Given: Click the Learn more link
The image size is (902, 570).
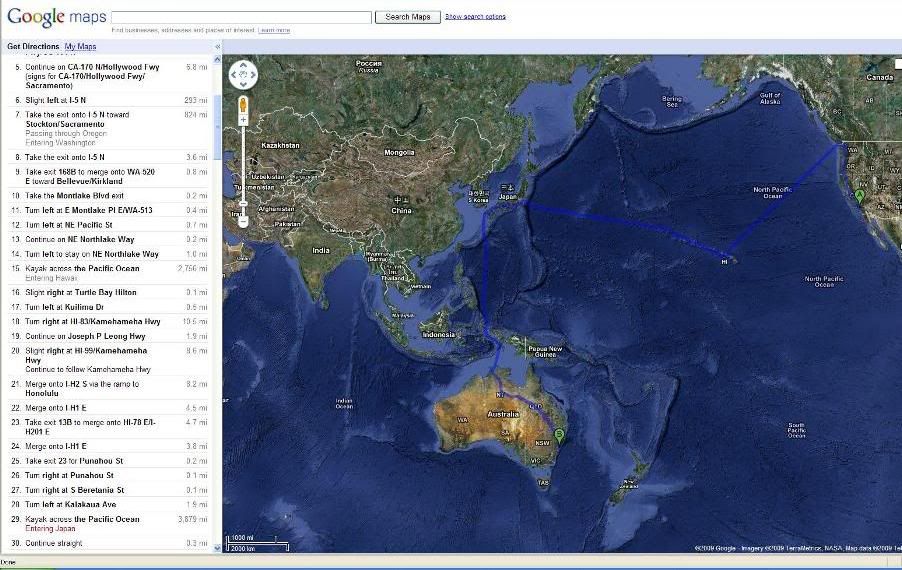Looking at the screenshot, I should pyautogui.click(x=274, y=31).
